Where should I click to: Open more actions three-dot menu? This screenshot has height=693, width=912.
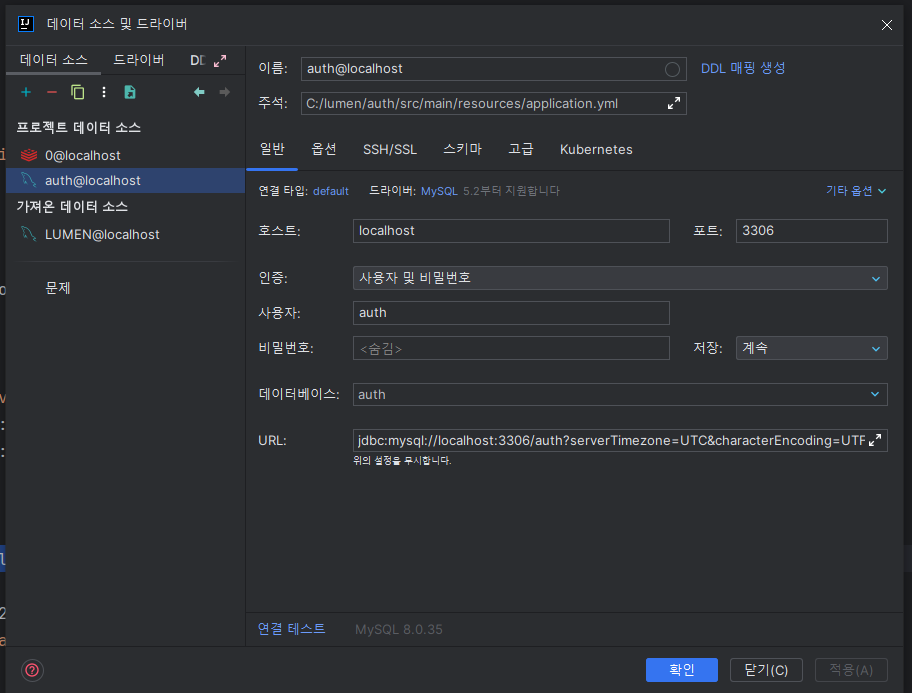(x=104, y=93)
